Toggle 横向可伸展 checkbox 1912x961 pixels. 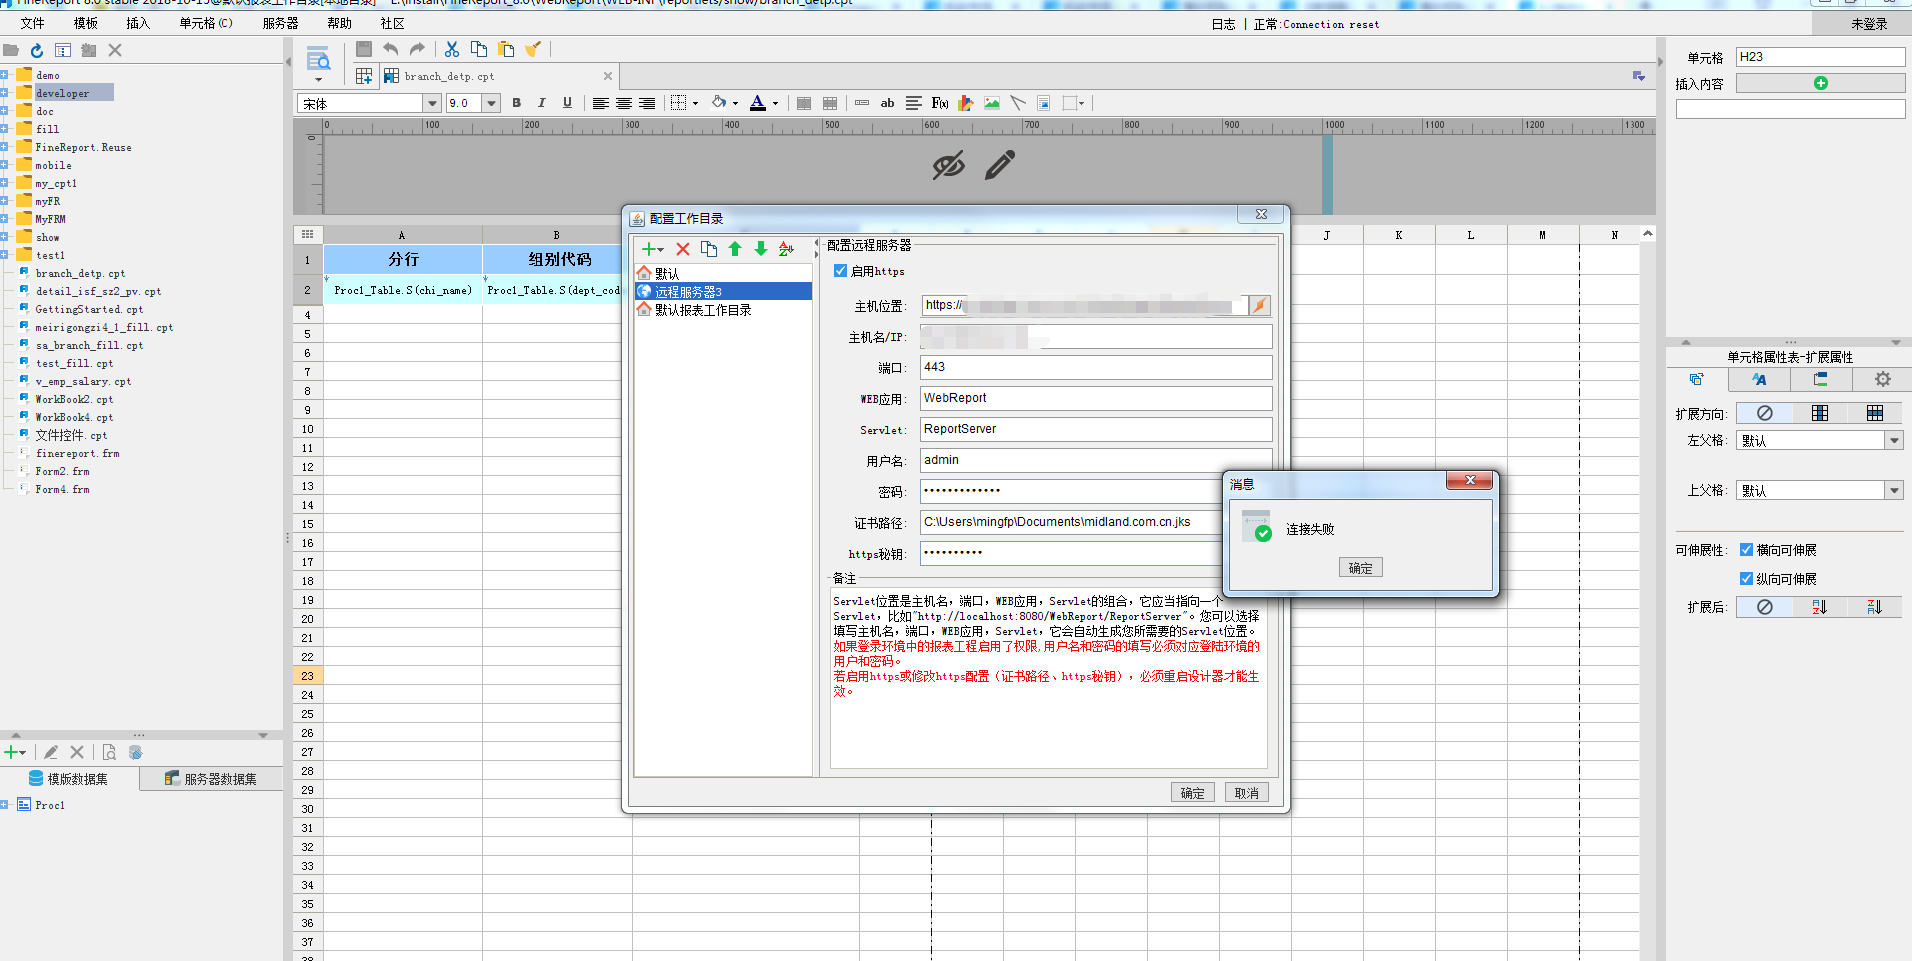1746,550
